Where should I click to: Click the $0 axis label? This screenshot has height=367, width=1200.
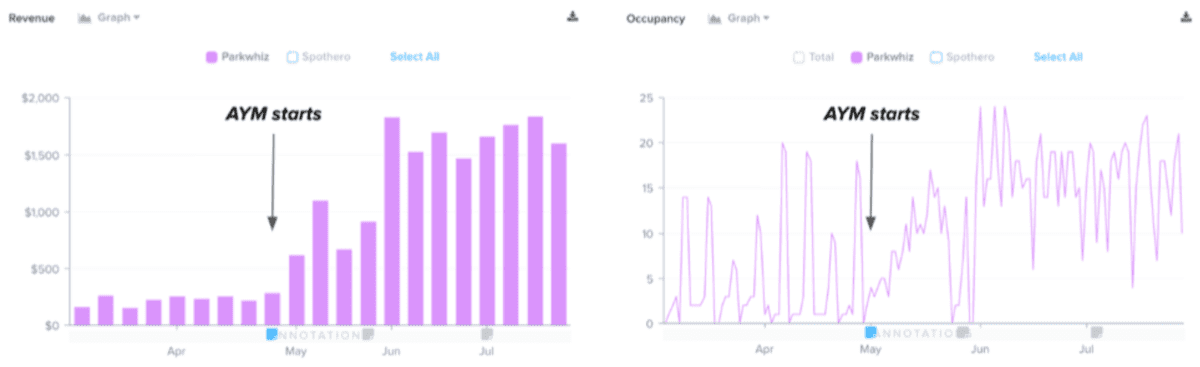(51, 325)
